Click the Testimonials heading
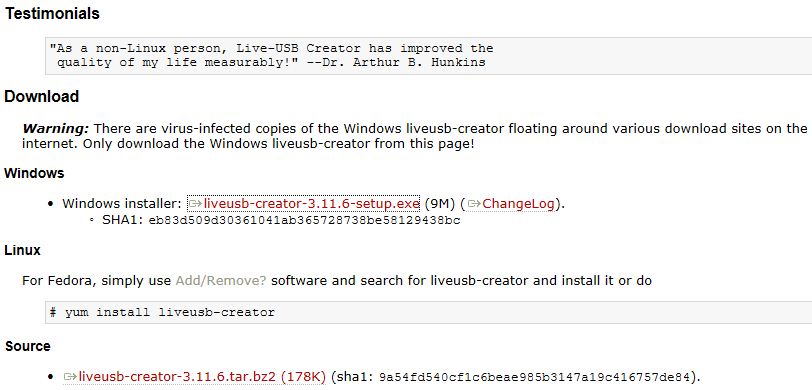Screen dimensions: 812x390 tap(52, 13)
